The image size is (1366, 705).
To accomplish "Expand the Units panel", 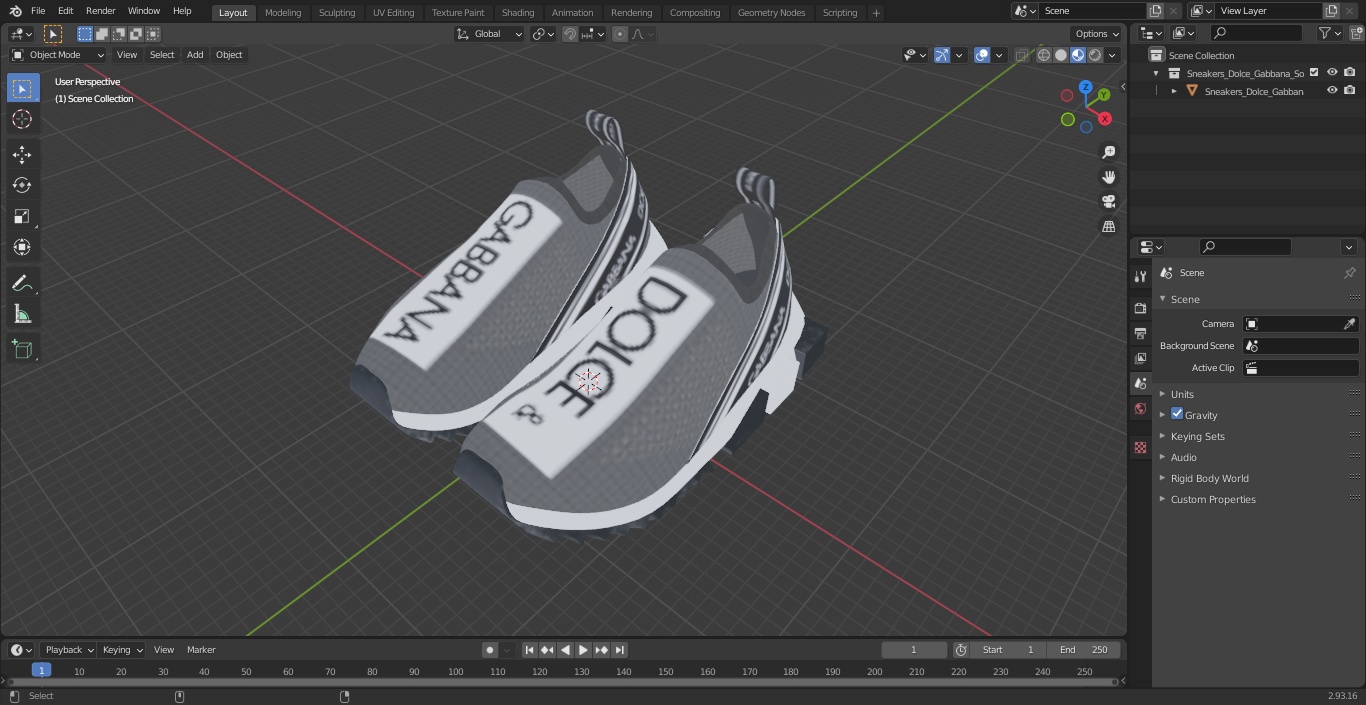I will (1182, 394).
